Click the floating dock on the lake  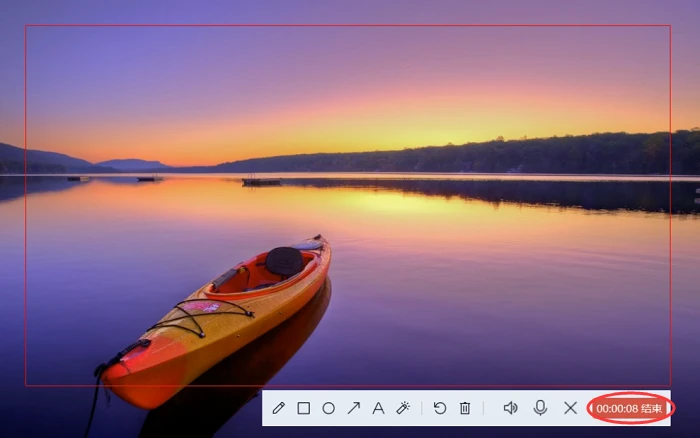pyautogui.click(x=261, y=181)
